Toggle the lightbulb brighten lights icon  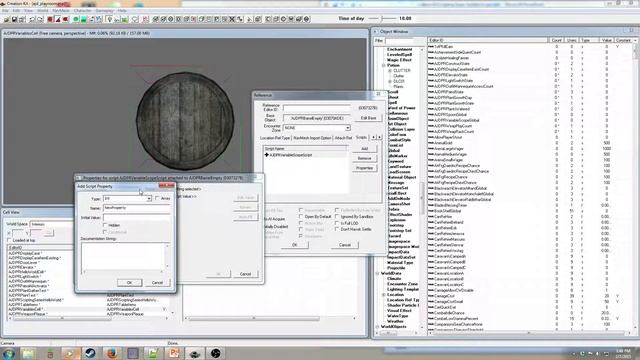point(109,19)
